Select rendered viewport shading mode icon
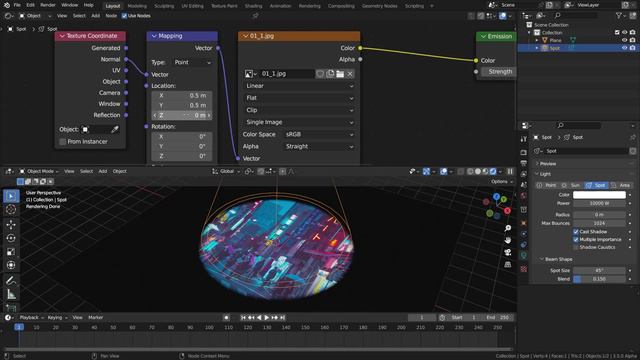The height and width of the screenshot is (360, 640). [x=493, y=171]
